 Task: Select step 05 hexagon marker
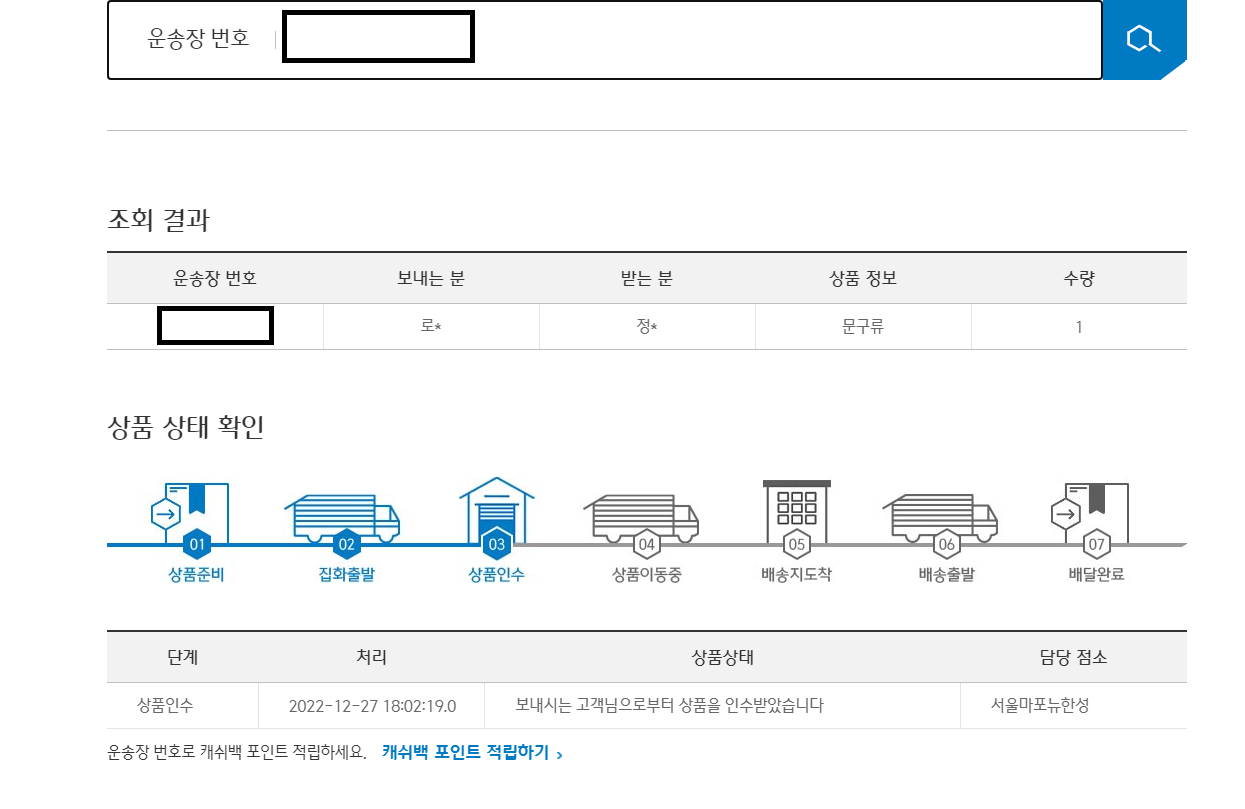[x=797, y=545]
